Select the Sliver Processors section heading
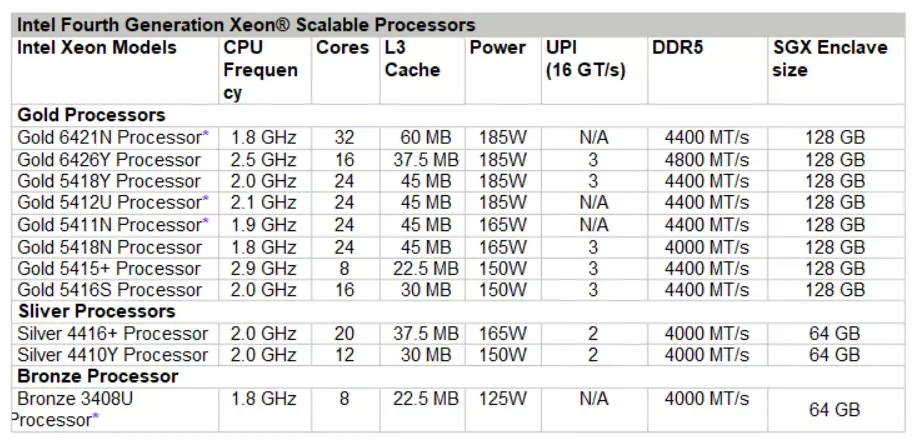Screen dimensions: 921x441 point(97,311)
